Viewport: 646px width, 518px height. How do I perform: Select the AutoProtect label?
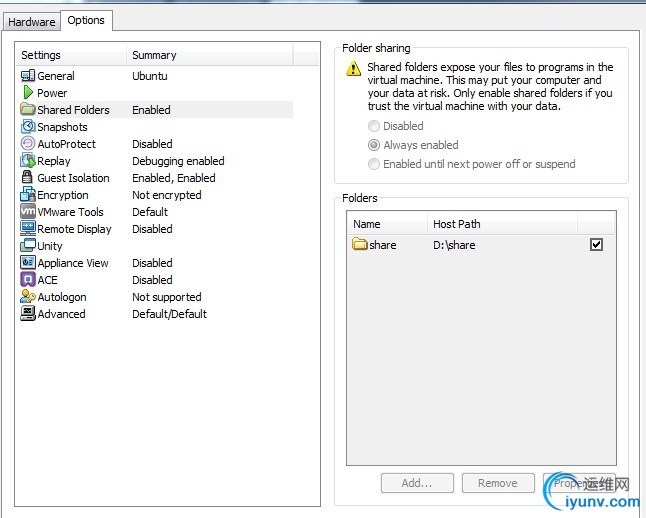tap(66, 144)
